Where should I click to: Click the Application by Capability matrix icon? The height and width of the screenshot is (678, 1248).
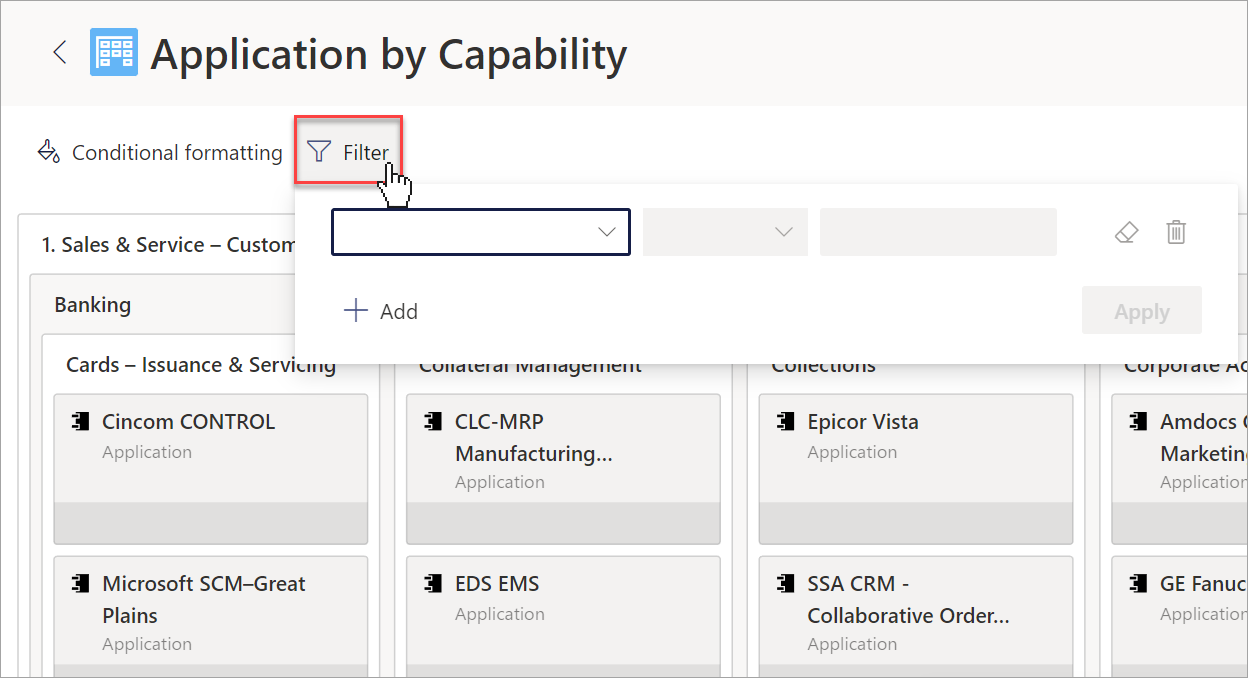point(114,52)
